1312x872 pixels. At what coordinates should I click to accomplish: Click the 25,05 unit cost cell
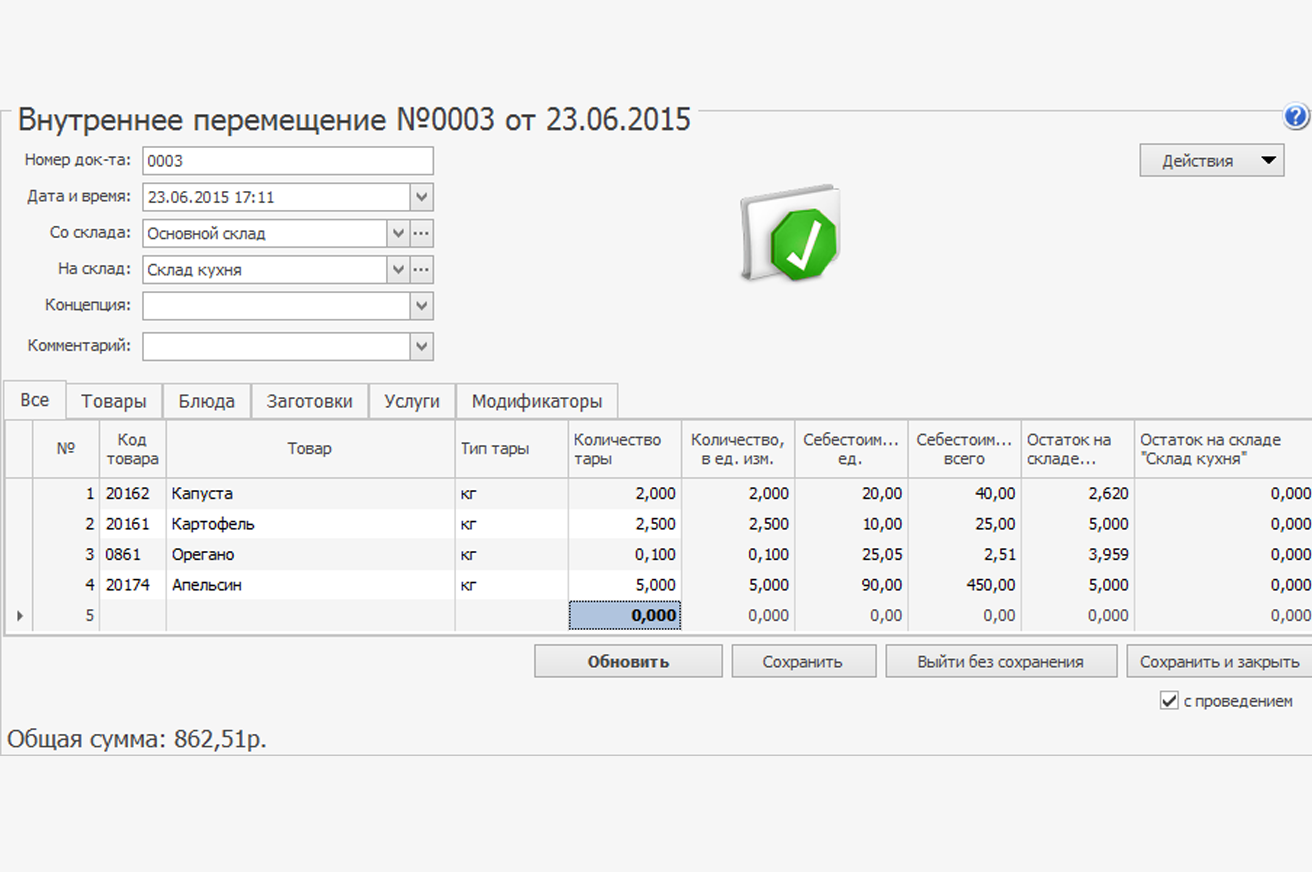pyautogui.click(x=851, y=554)
